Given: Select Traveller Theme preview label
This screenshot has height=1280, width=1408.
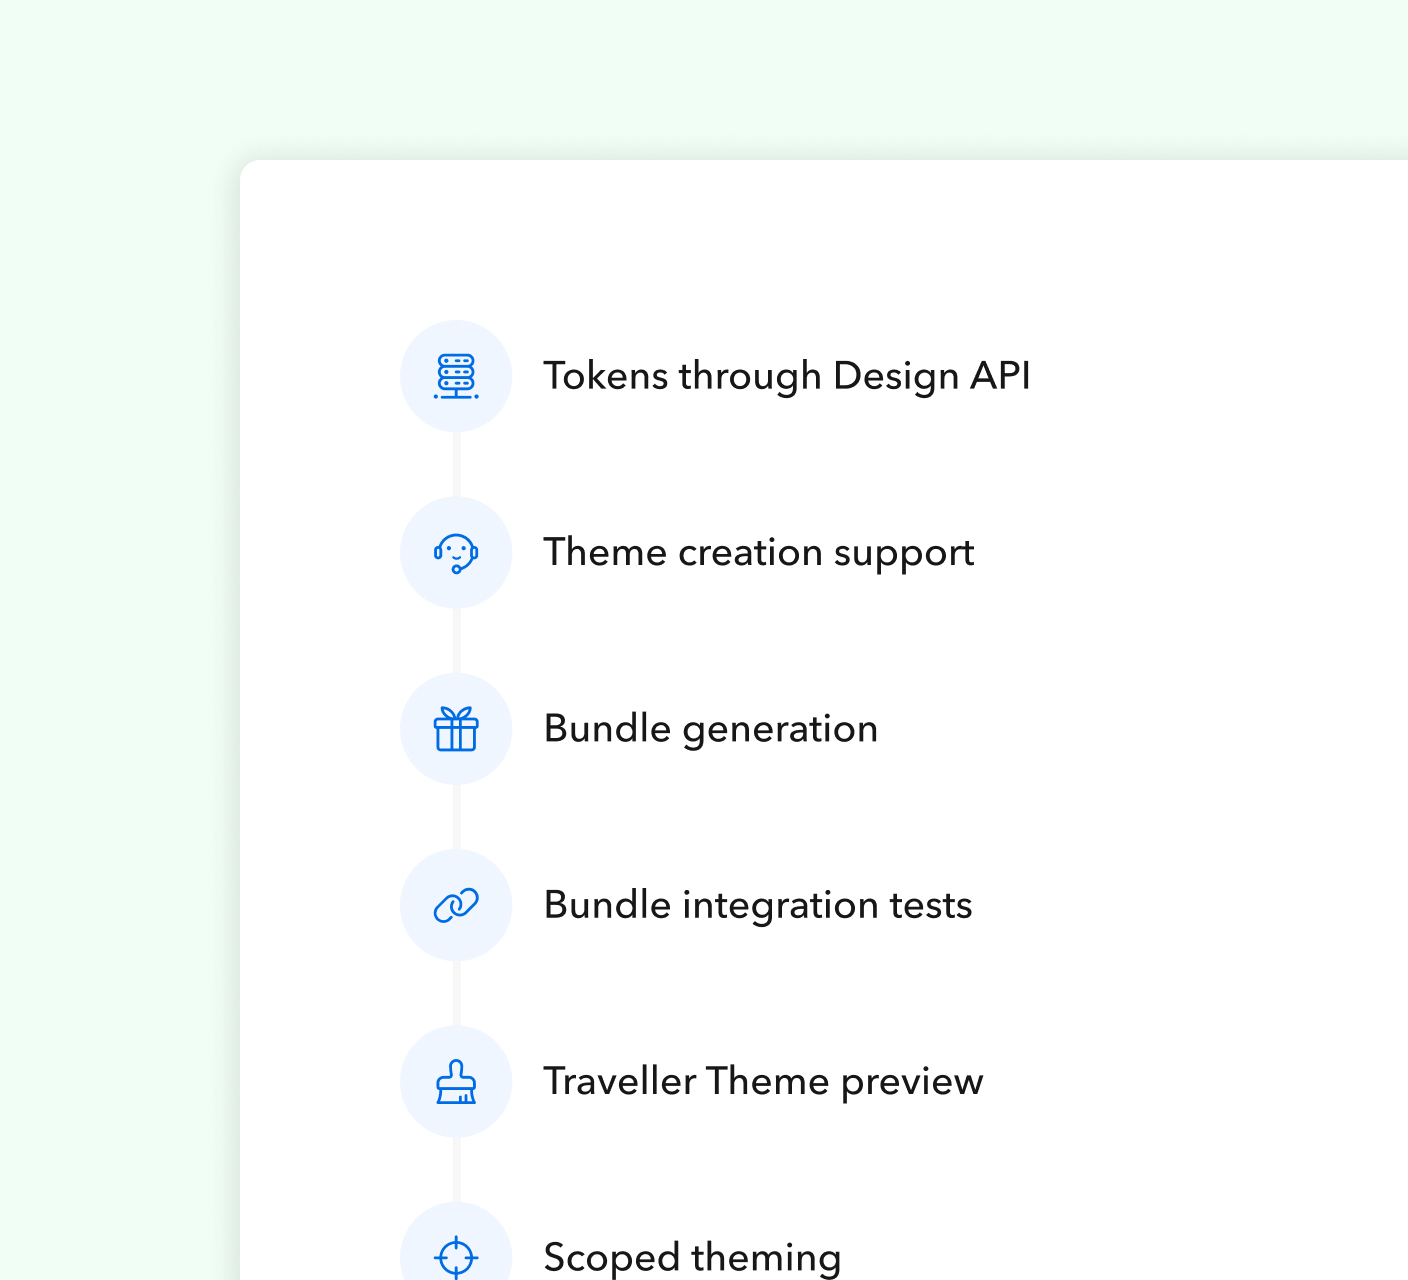Looking at the screenshot, I should point(763,1081).
